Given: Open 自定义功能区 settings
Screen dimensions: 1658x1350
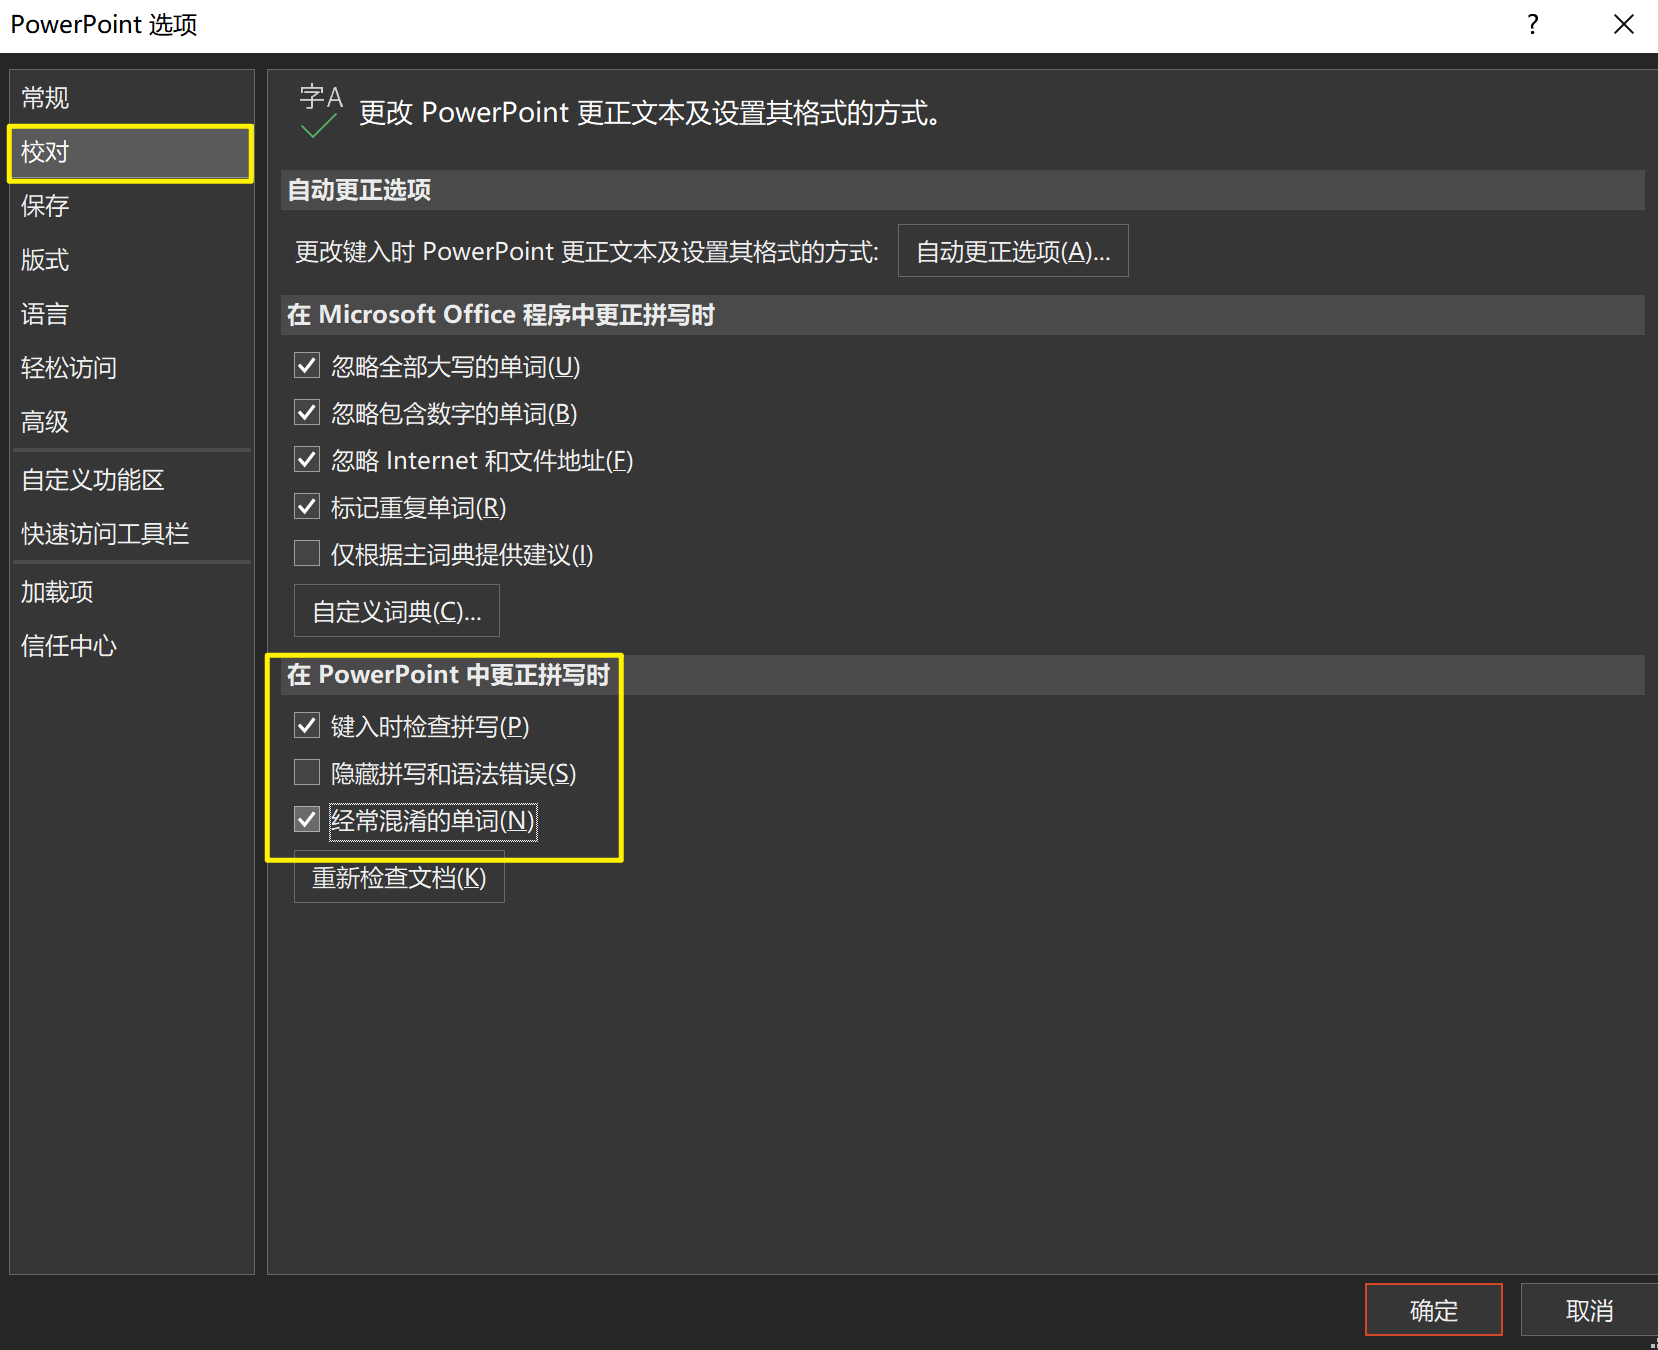Looking at the screenshot, I should click(131, 480).
